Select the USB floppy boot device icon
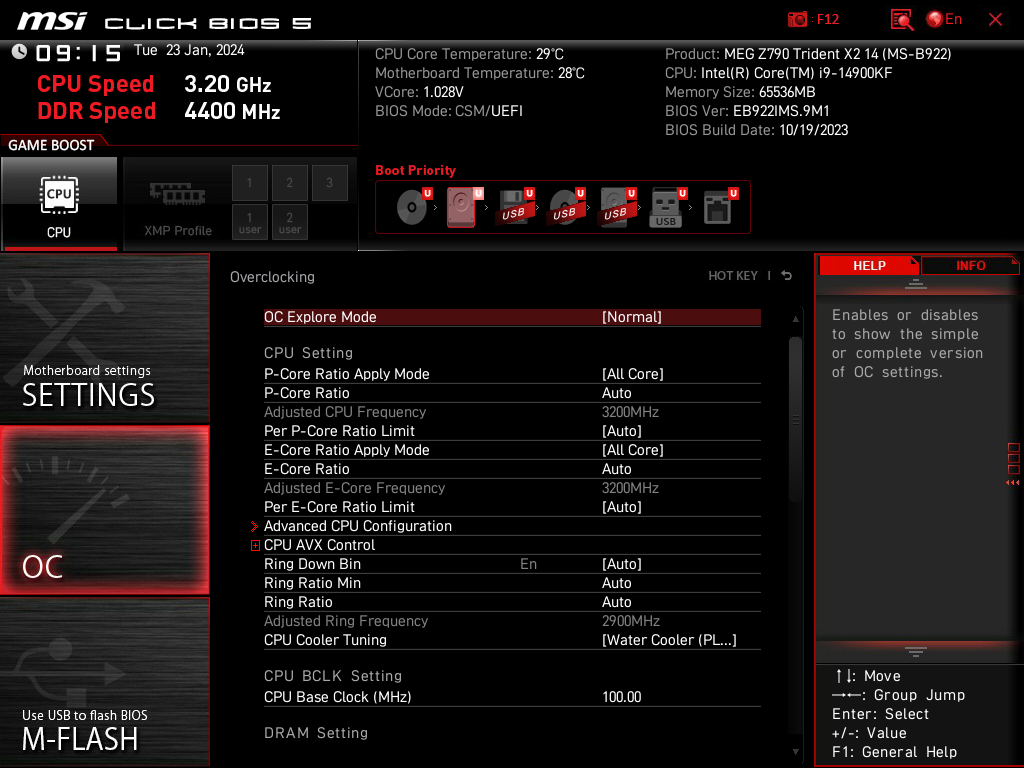 (516, 207)
